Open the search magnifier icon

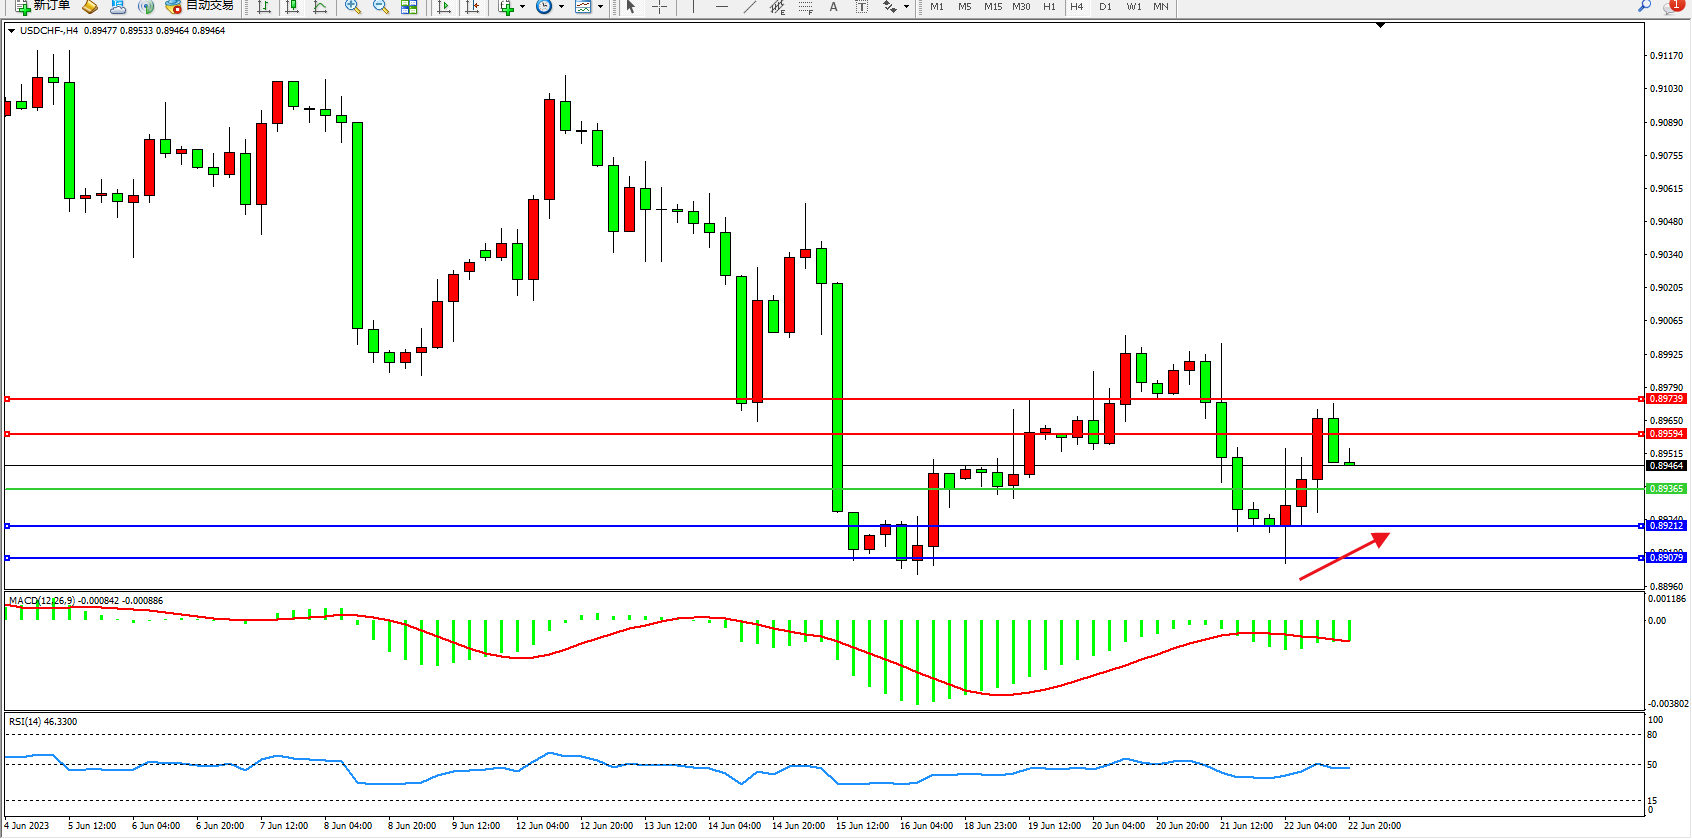pyautogui.click(x=1644, y=6)
